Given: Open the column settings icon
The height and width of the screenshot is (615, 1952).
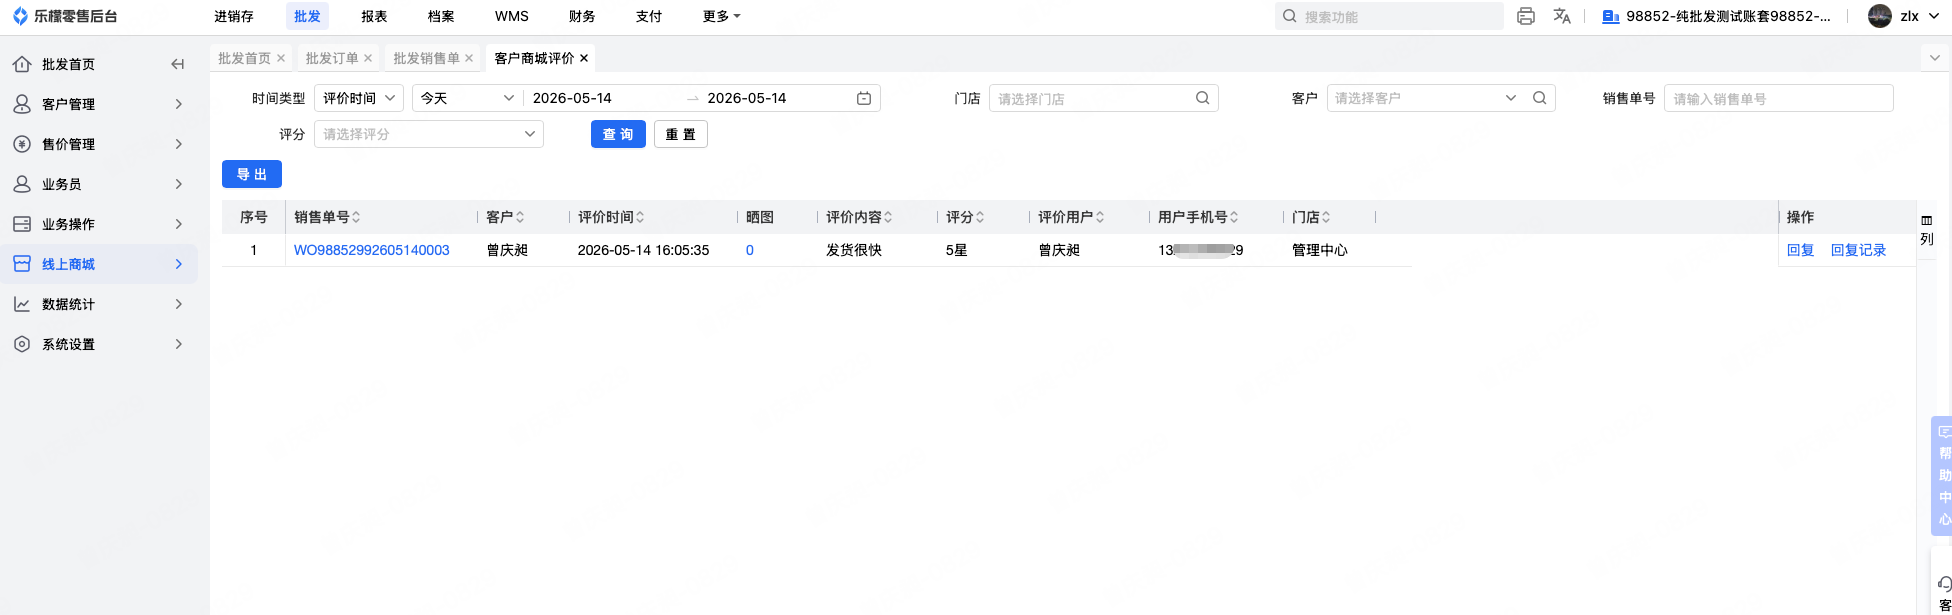Looking at the screenshot, I should pyautogui.click(x=1927, y=229).
